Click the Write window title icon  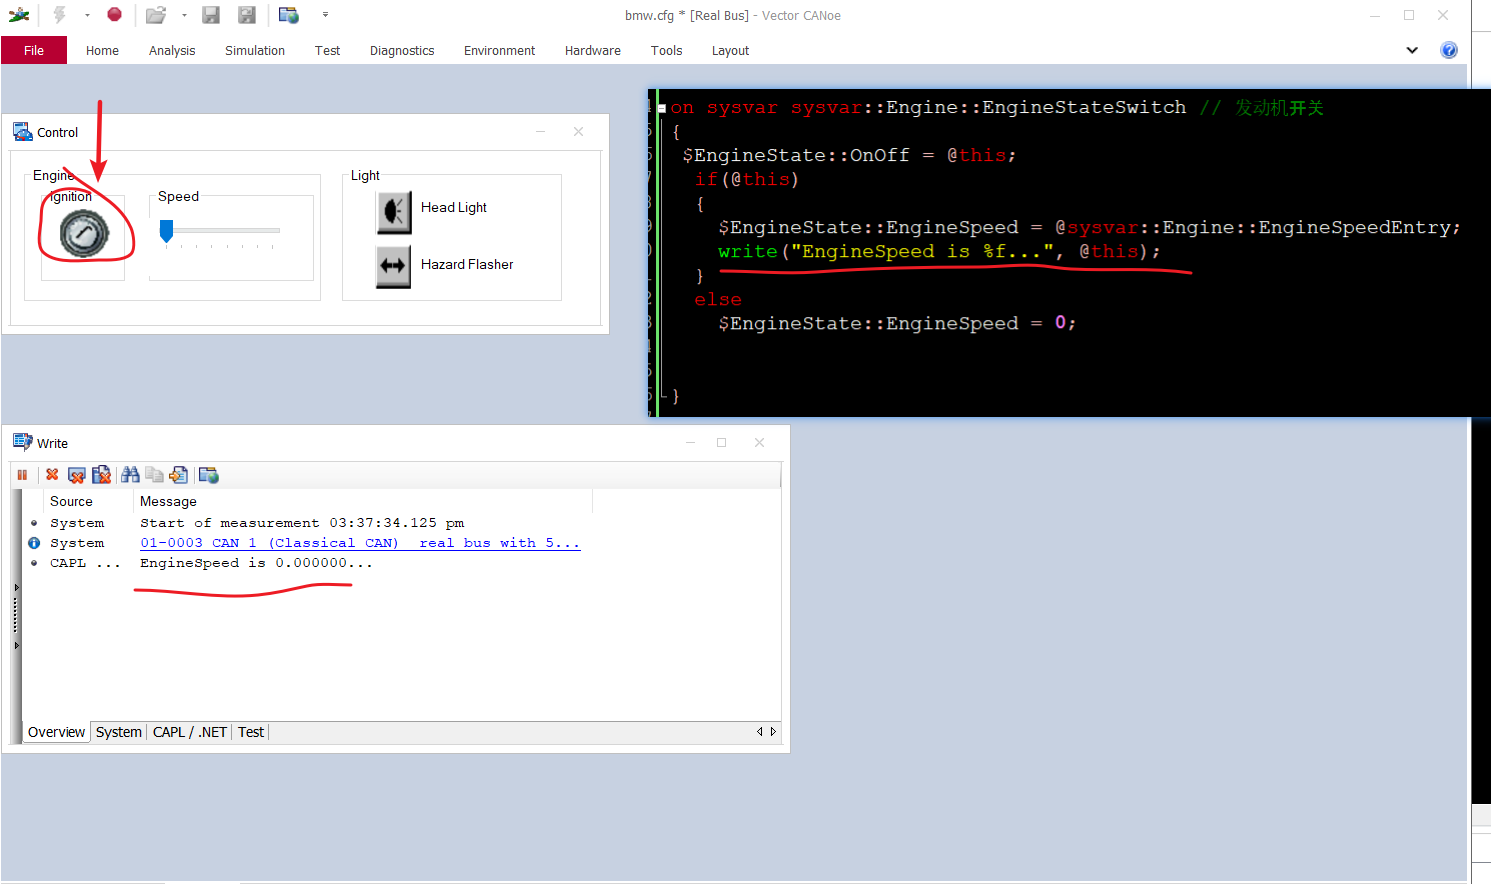coord(22,442)
